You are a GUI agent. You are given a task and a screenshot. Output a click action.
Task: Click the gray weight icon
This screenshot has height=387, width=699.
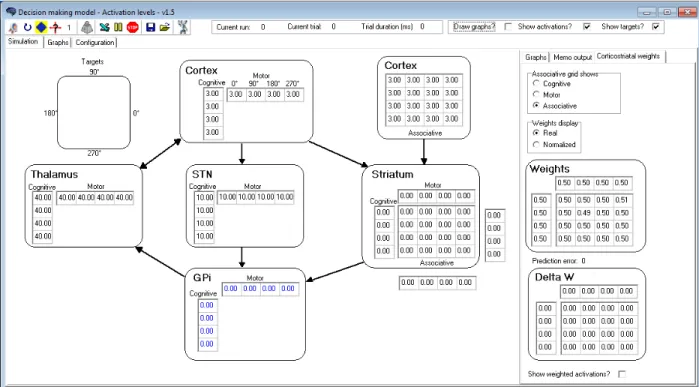tap(87, 28)
